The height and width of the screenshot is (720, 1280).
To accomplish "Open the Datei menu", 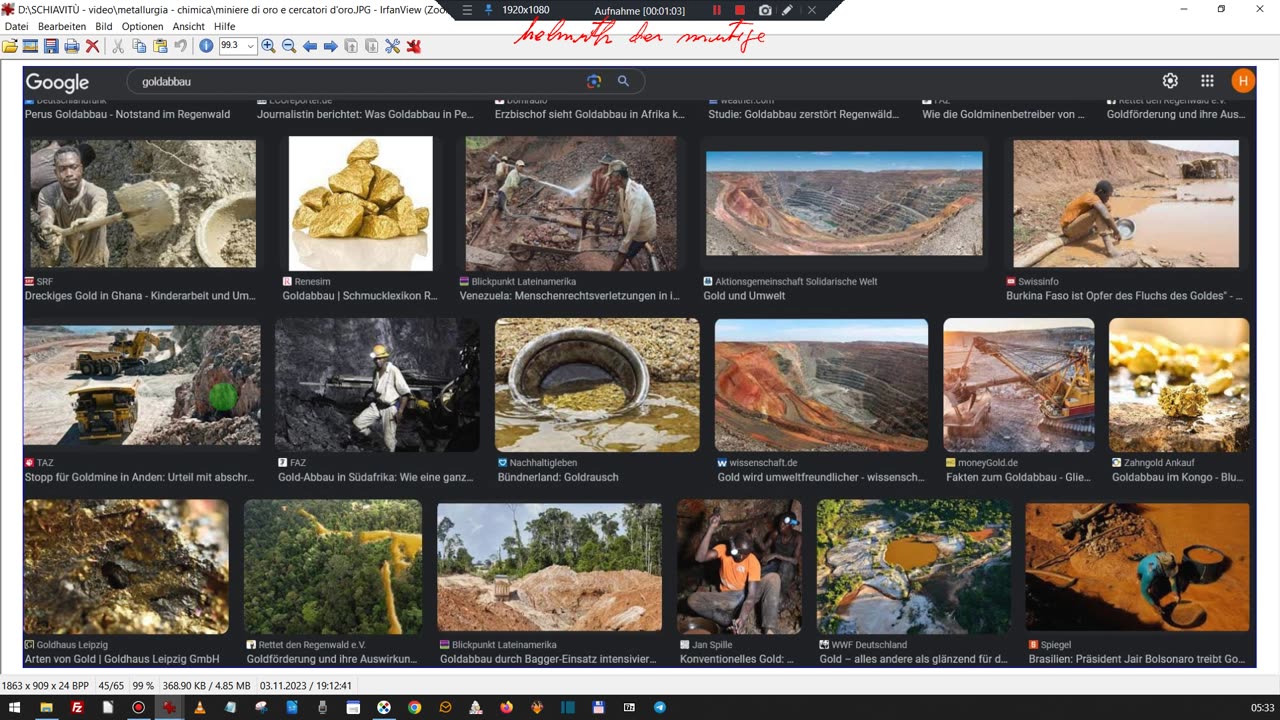I will 17,26.
